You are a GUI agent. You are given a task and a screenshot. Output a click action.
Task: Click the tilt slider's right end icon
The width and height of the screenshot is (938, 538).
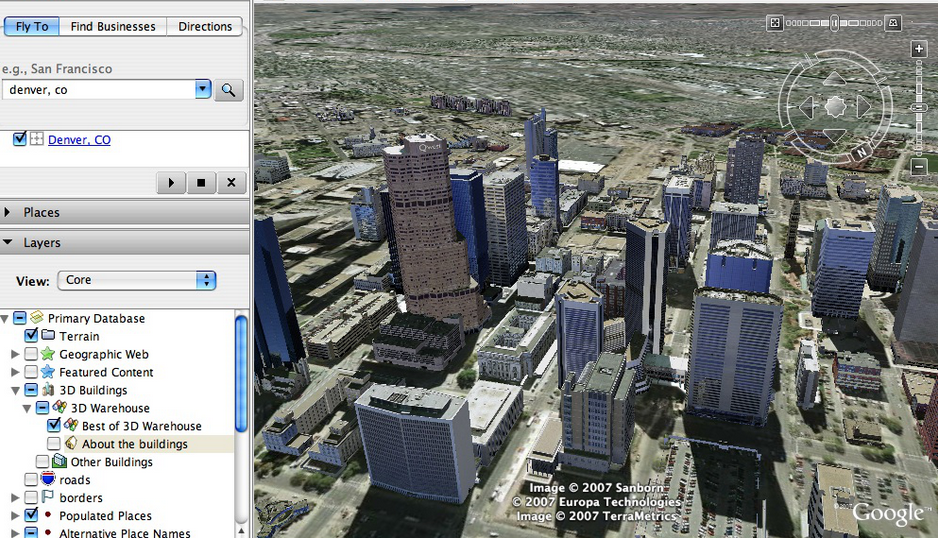893,23
